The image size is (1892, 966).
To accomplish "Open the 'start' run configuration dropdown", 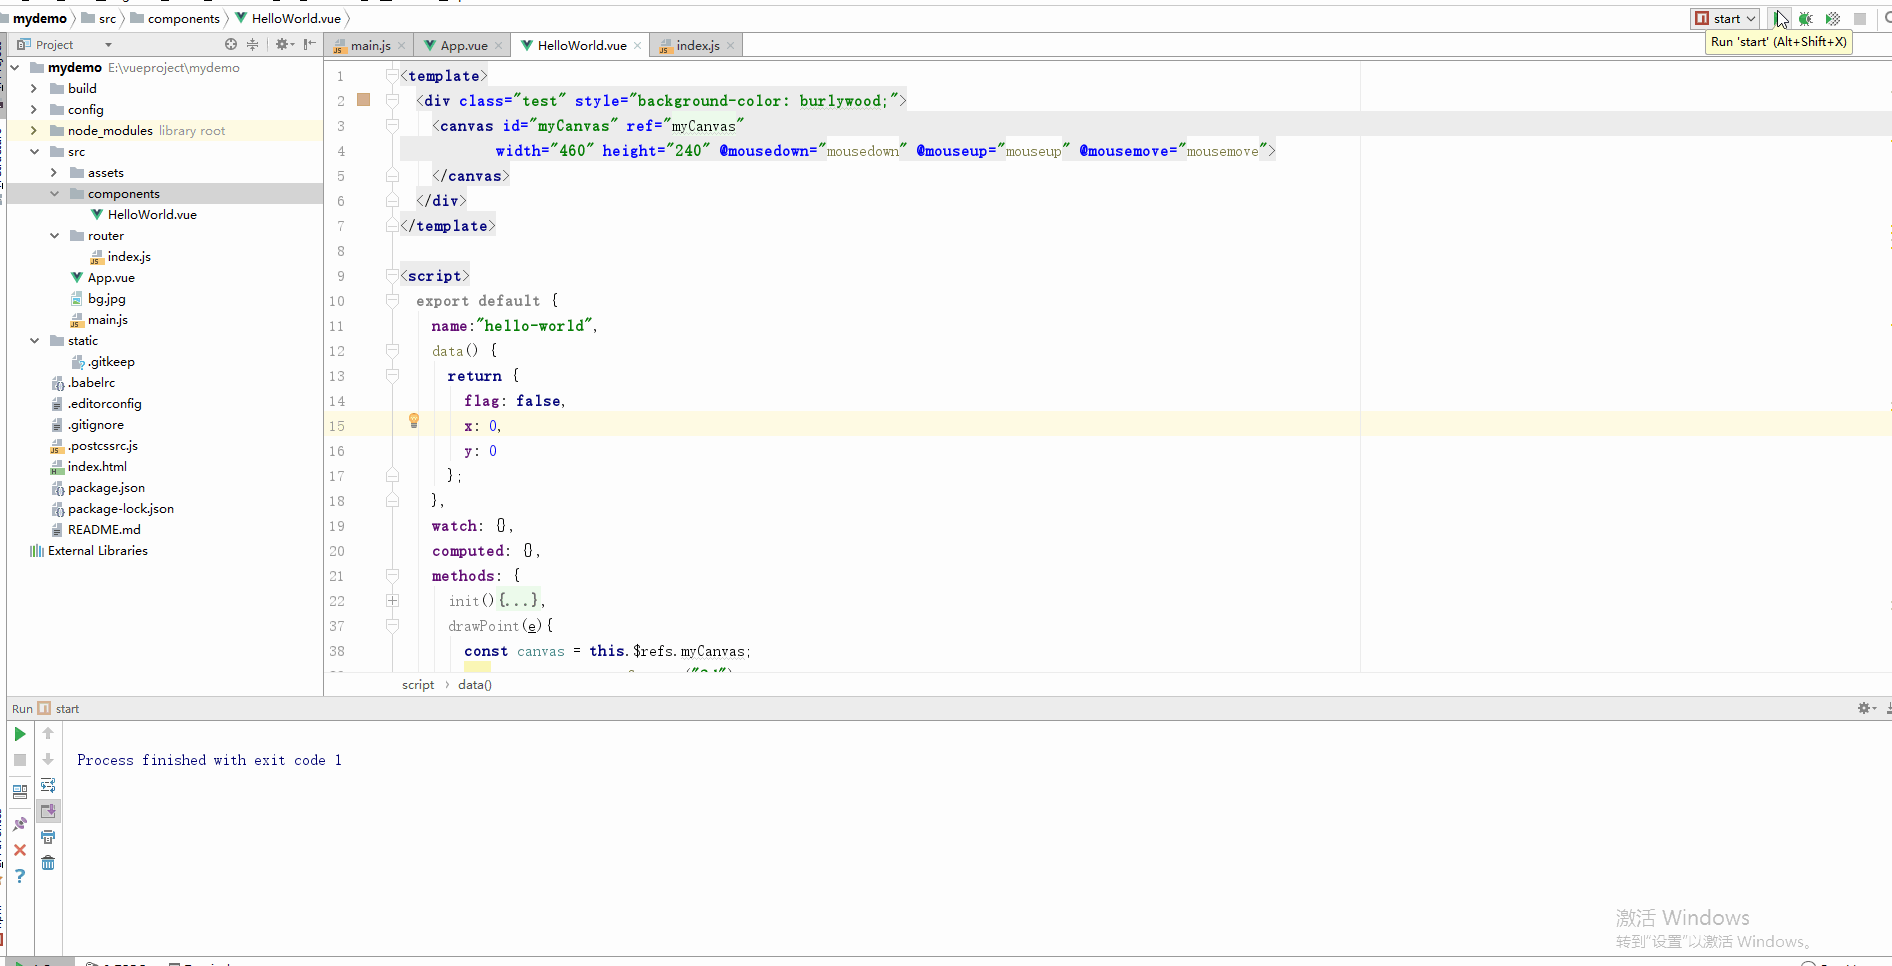I will click(1726, 19).
